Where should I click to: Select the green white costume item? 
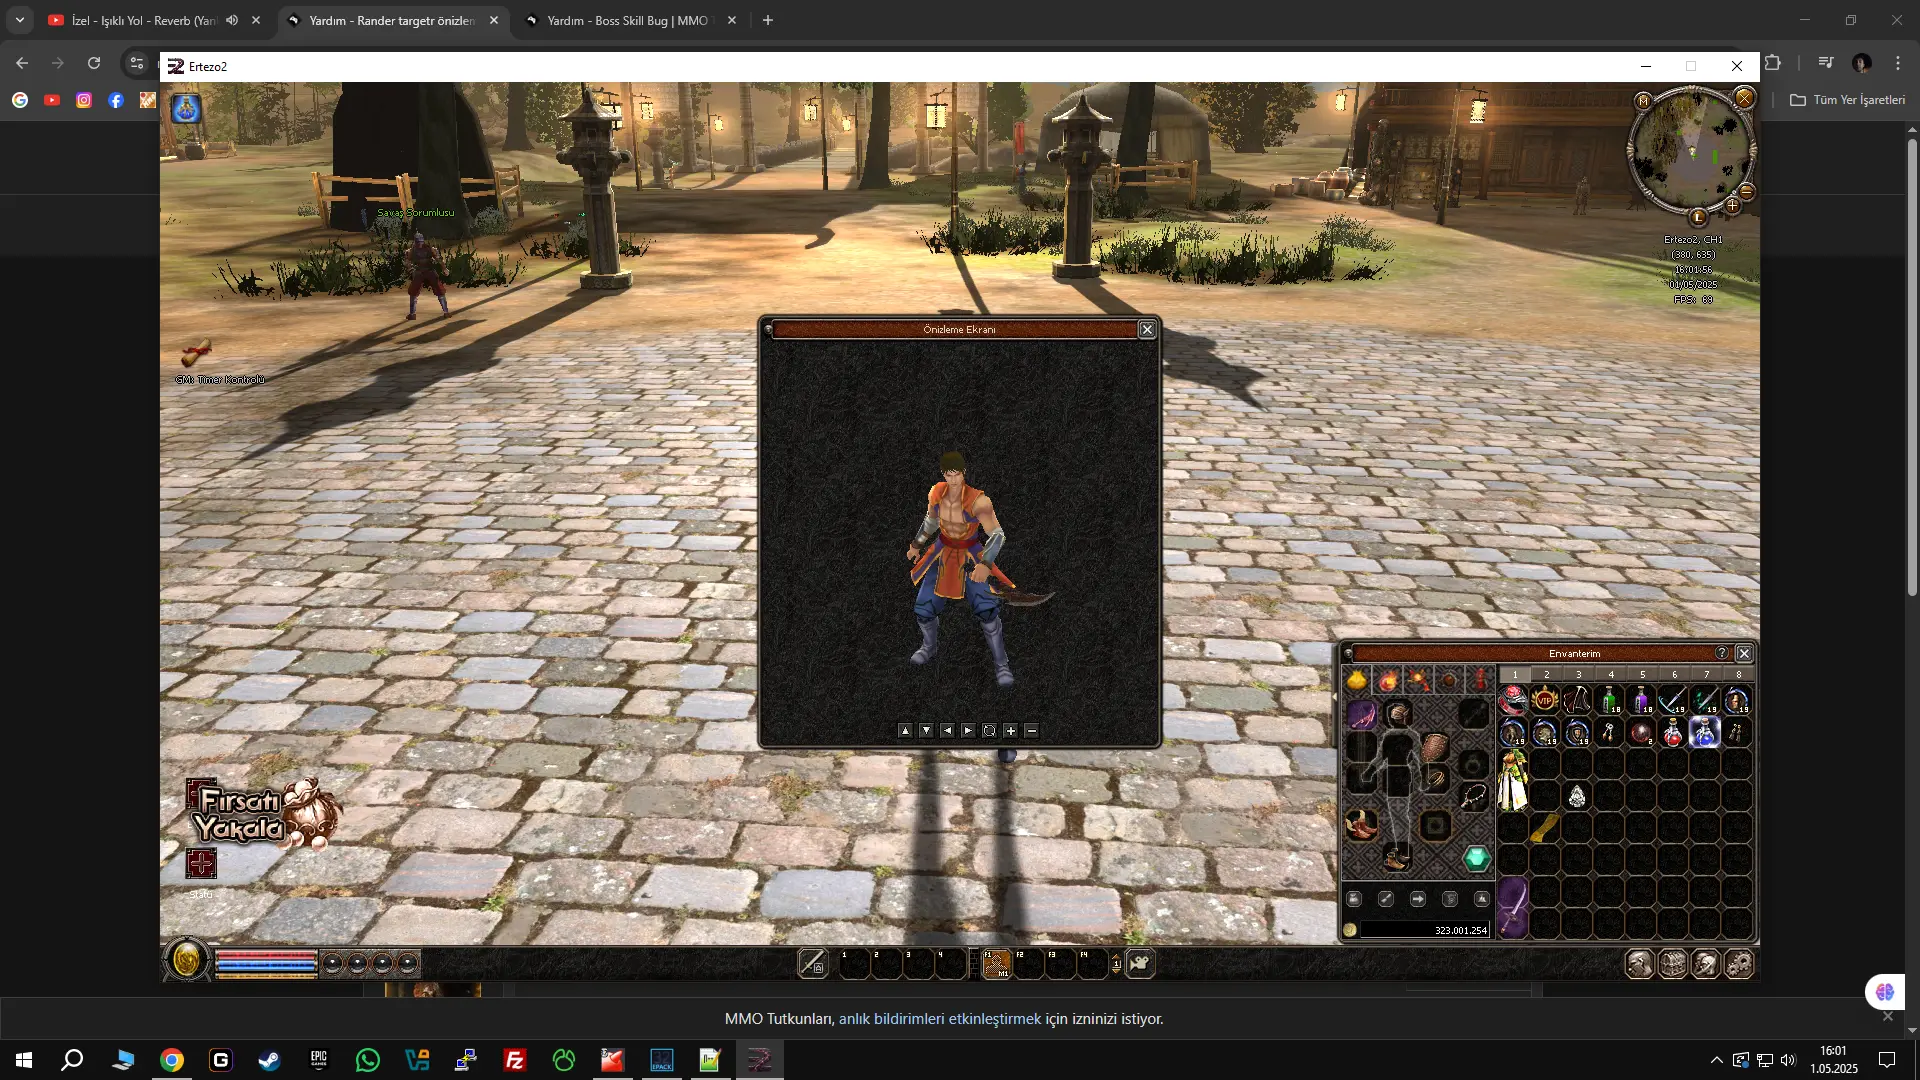click(x=1513, y=780)
